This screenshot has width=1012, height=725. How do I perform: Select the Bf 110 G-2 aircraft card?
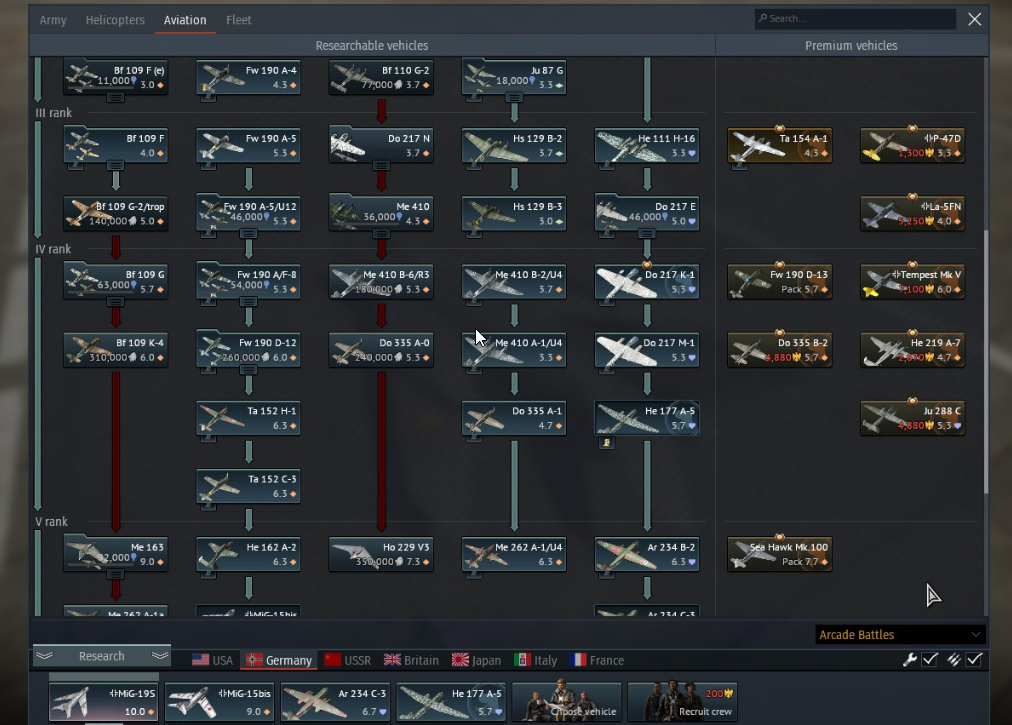tap(381, 77)
